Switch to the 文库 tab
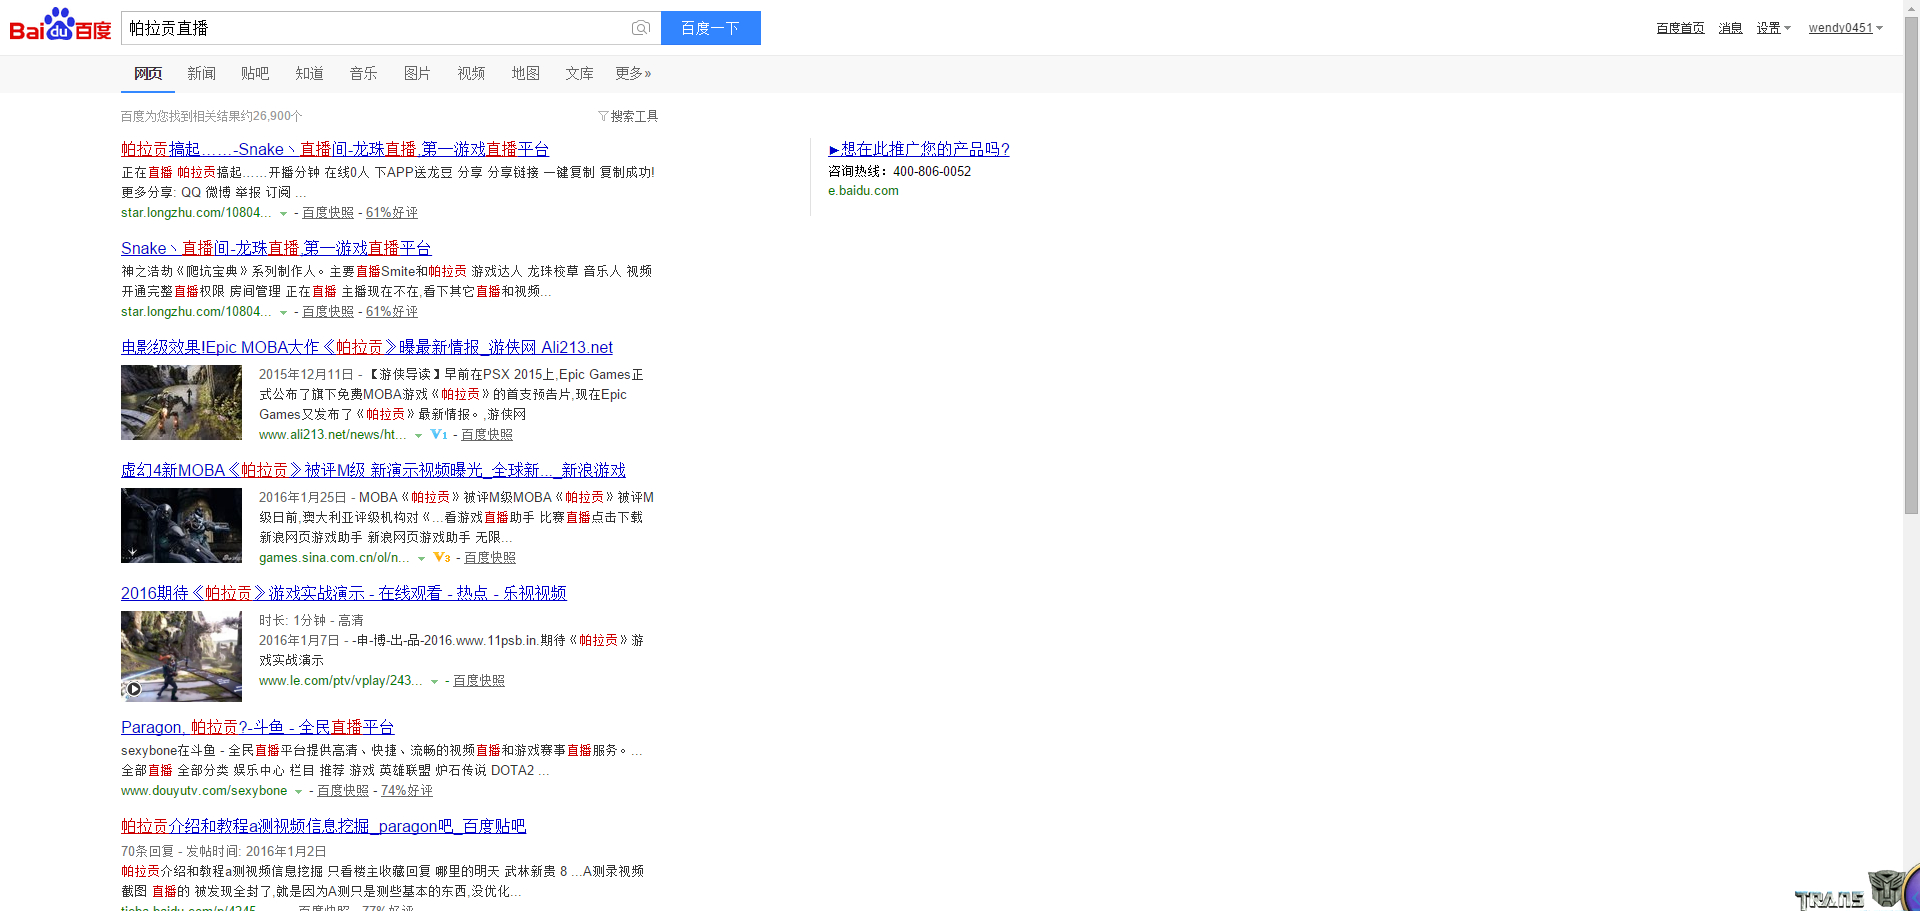This screenshot has height=911, width=1920. [x=579, y=73]
